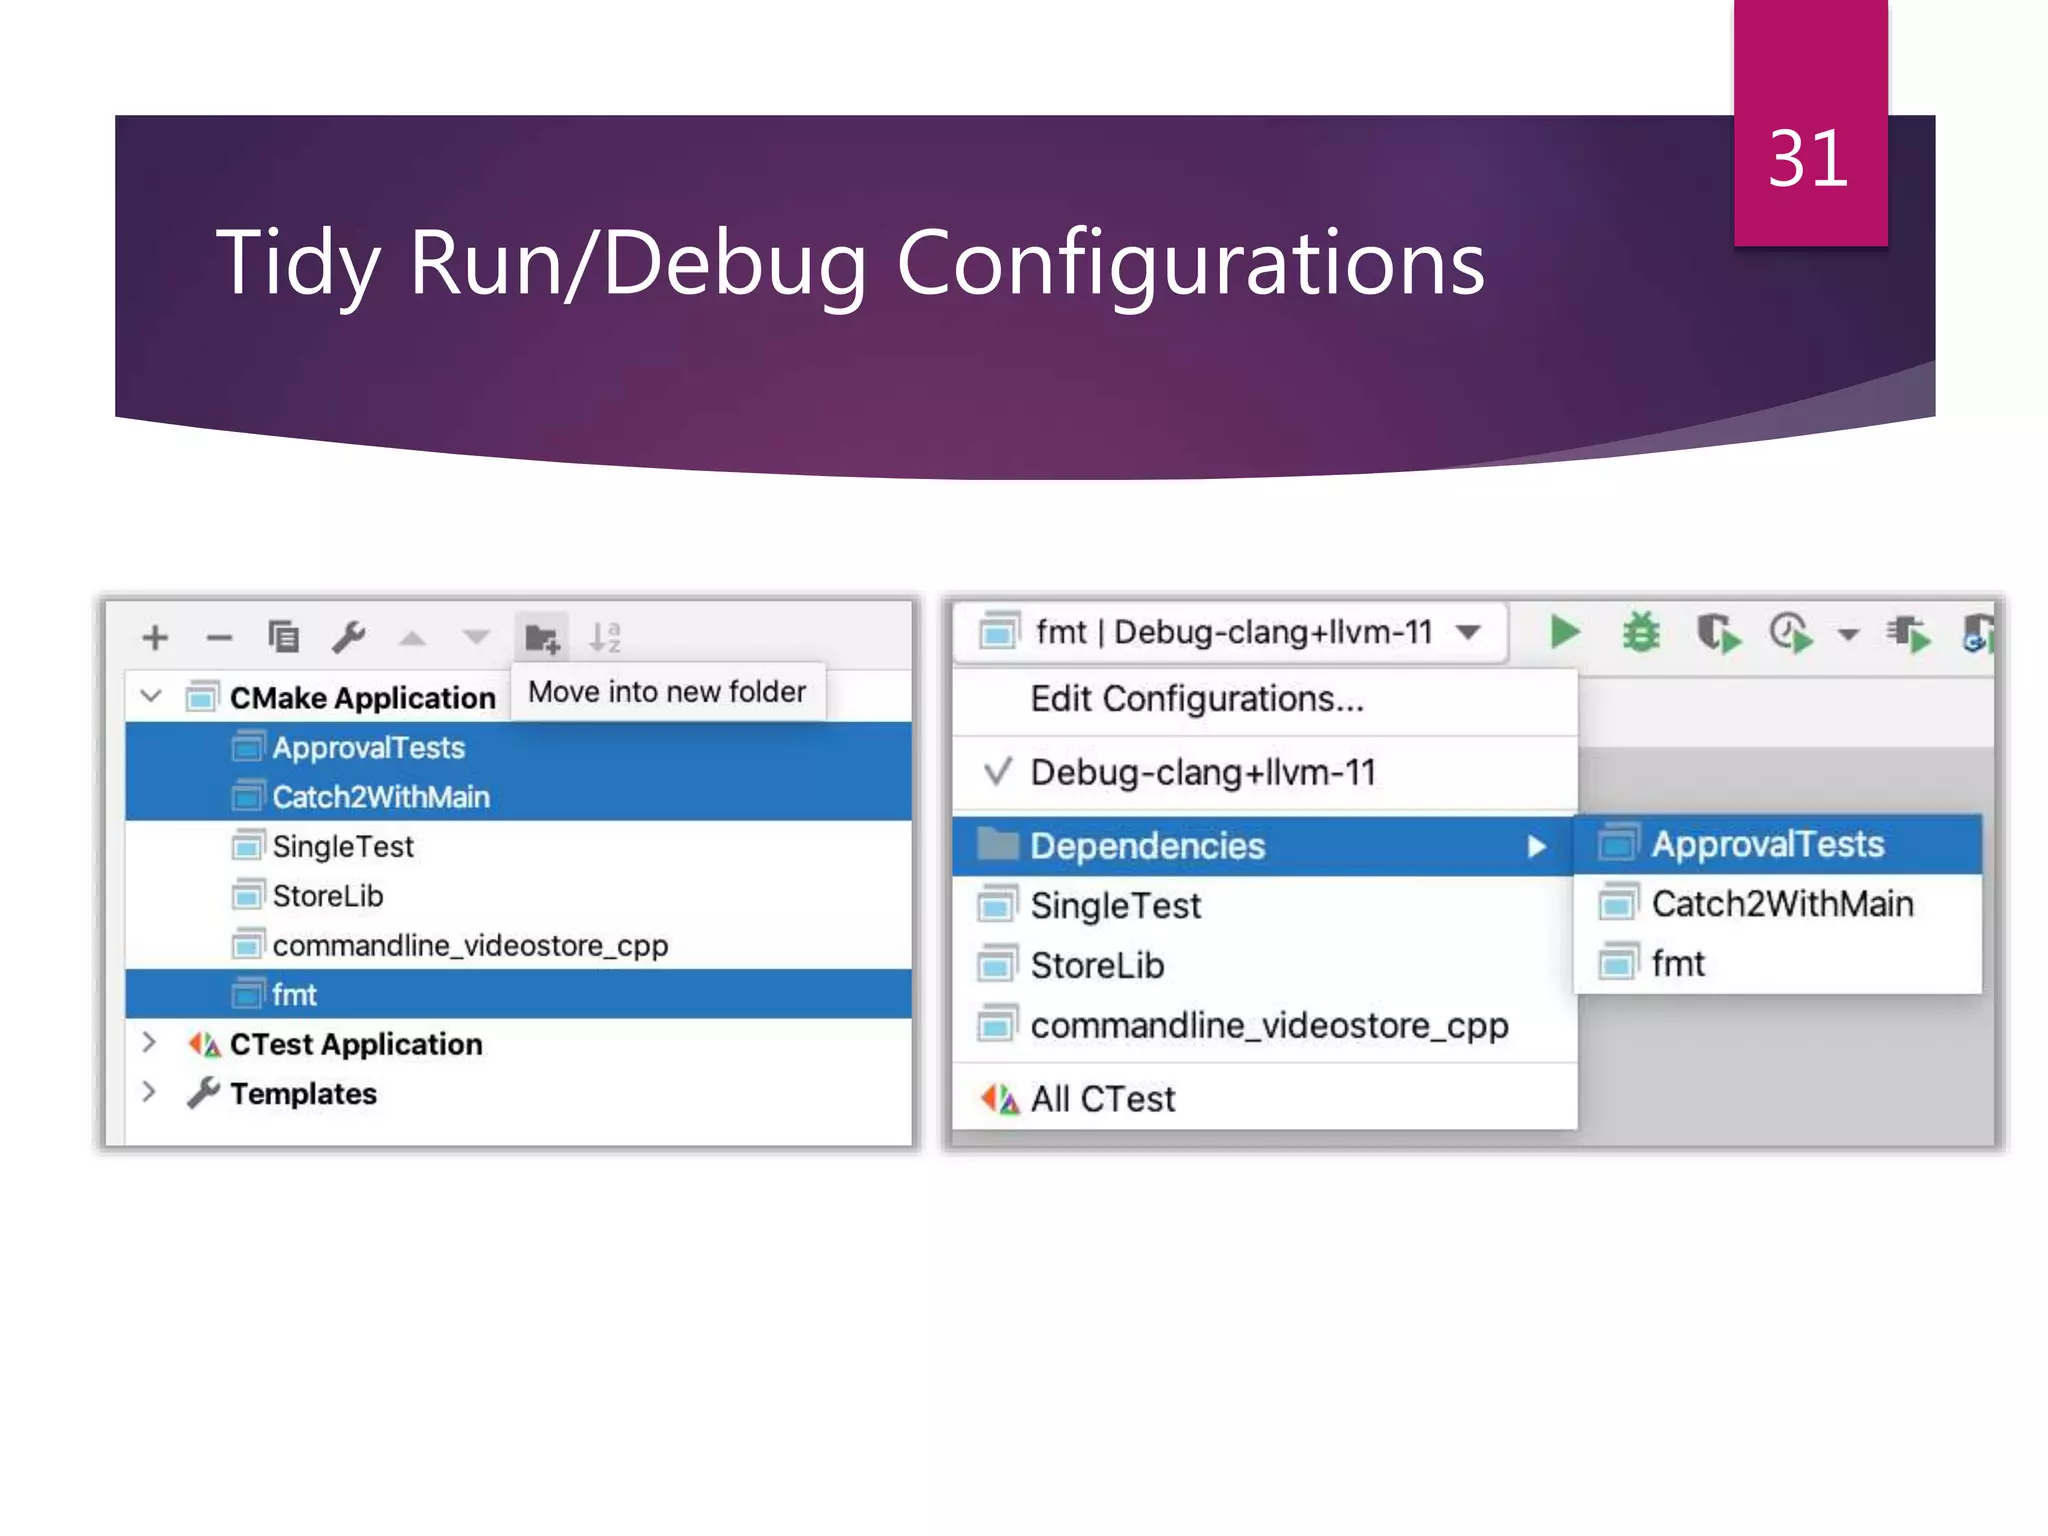Click the Dependencies submenu arrow
Image resolution: width=2048 pixels, height=1536 pixels.
pyautogui.click(x=1537, y=847)
